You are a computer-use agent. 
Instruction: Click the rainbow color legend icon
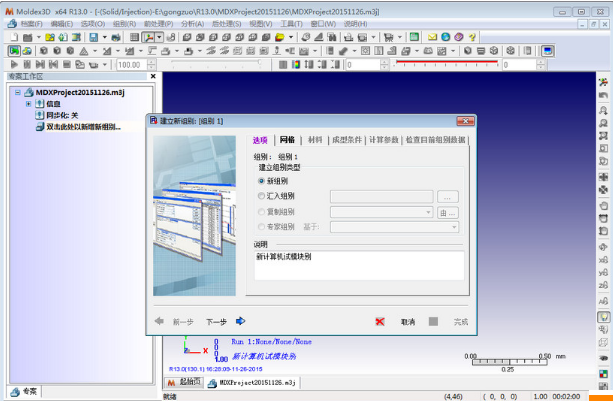click(296, 64)
